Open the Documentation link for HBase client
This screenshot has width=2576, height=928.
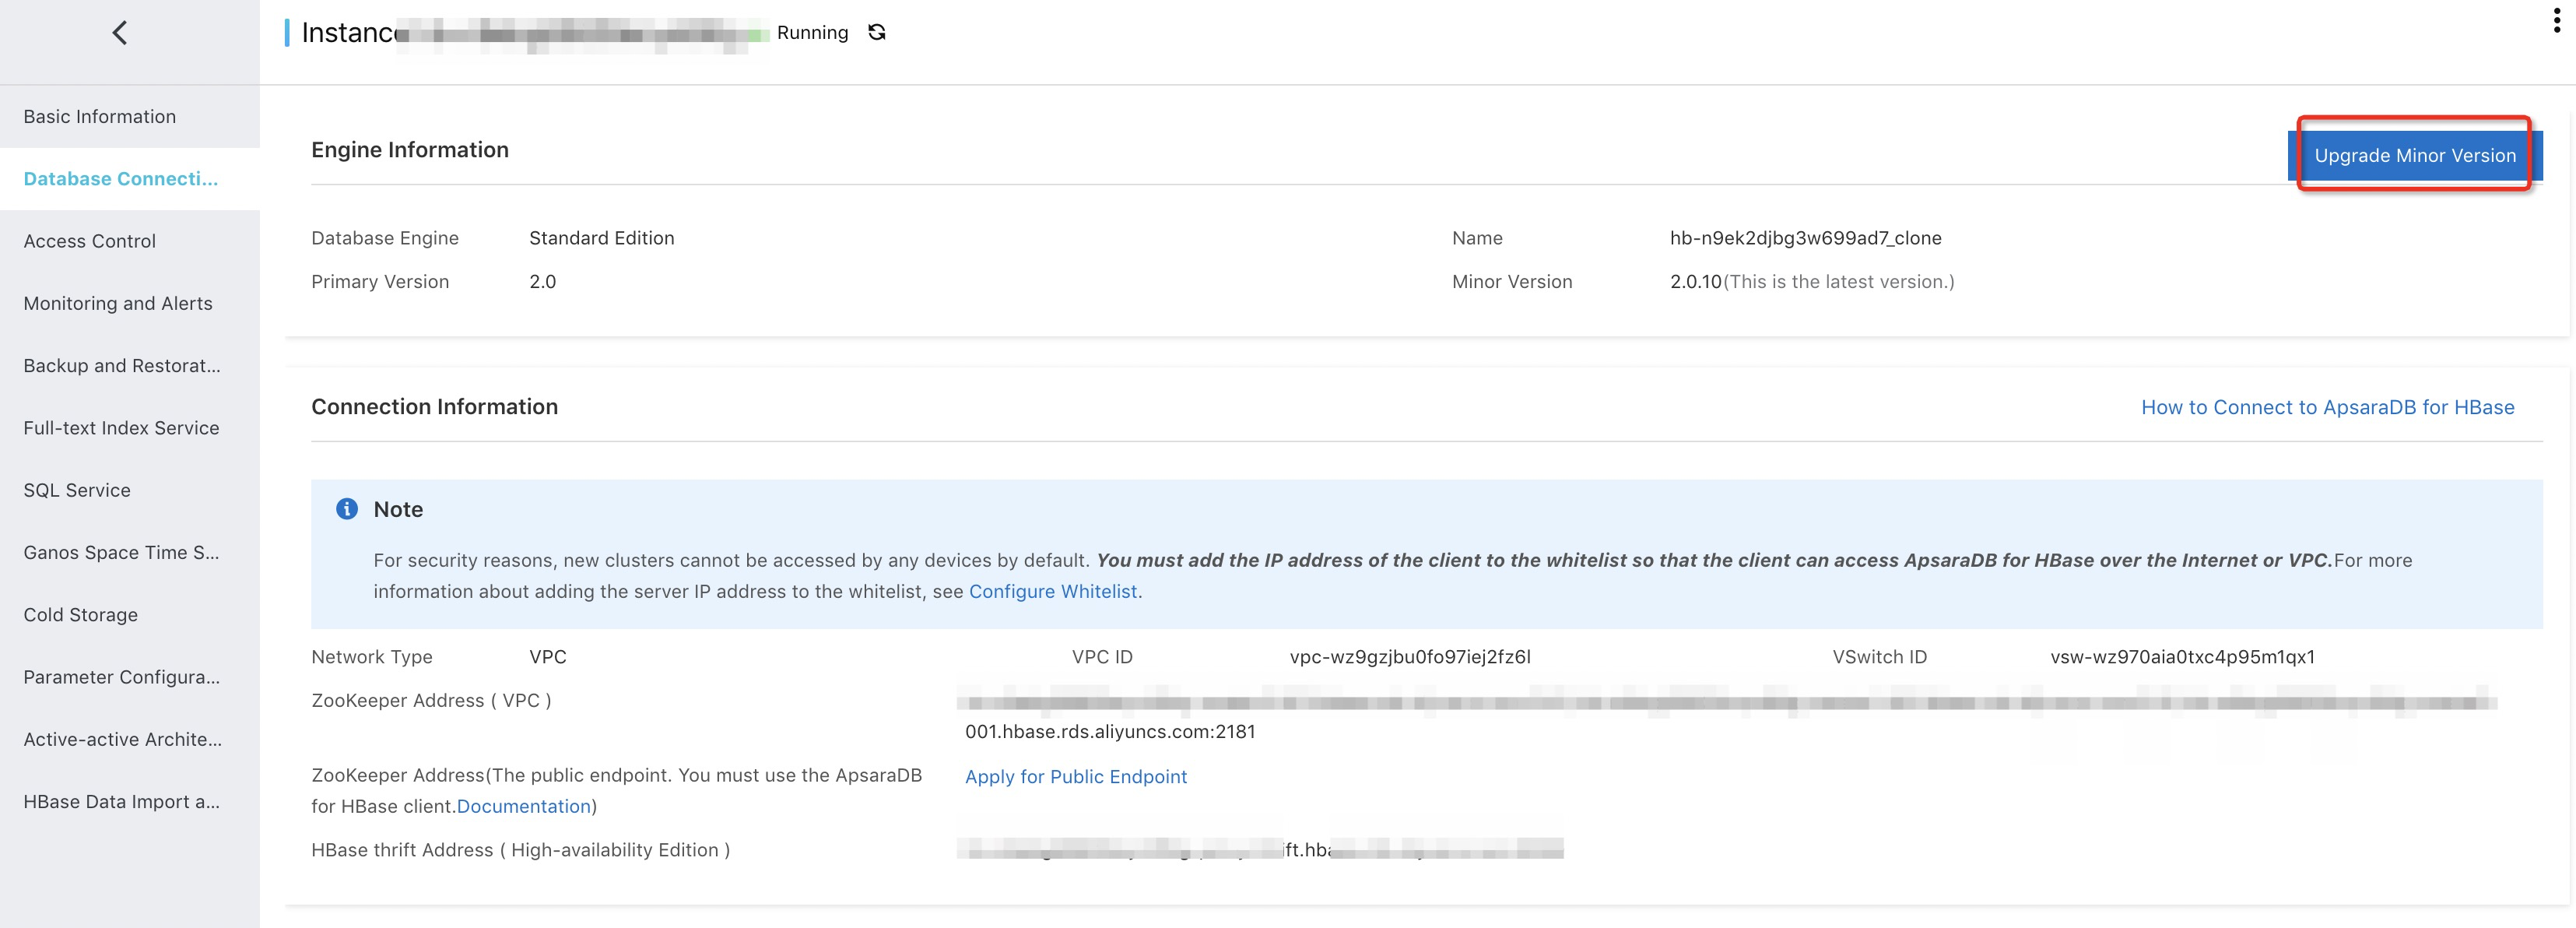(x=523, y=806)
